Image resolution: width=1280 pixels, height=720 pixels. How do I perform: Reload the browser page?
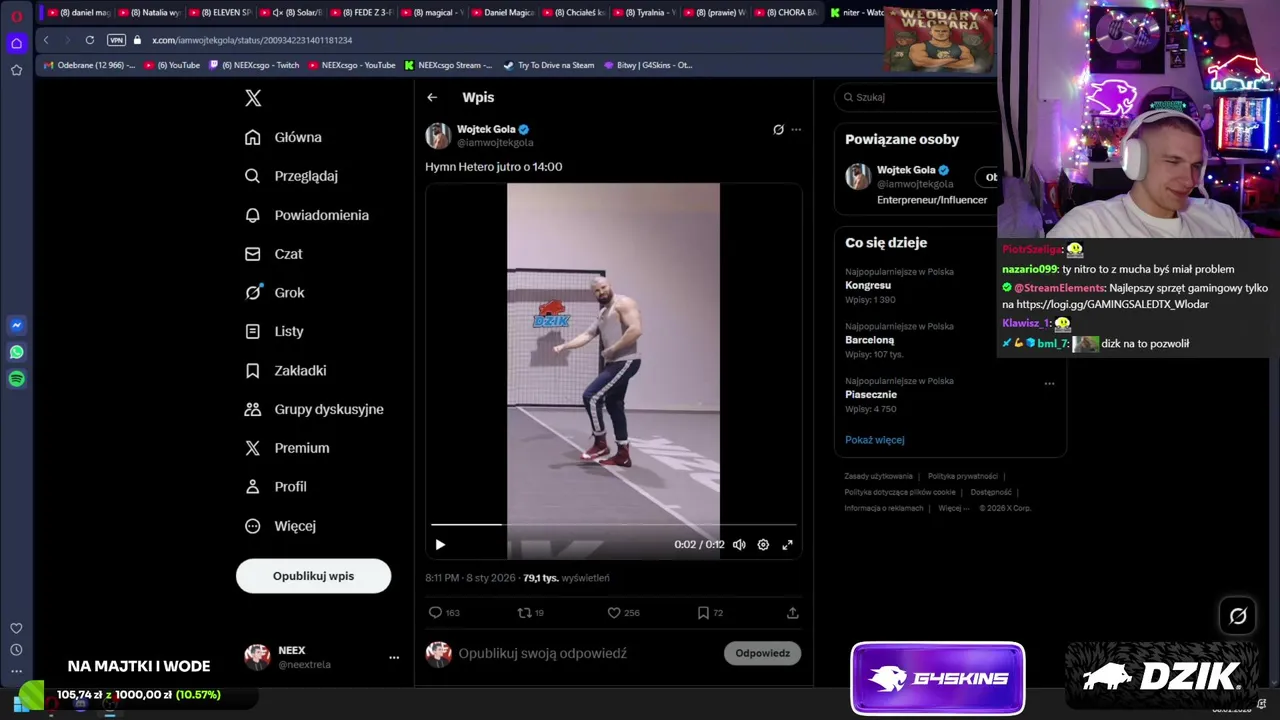(90, 40)
